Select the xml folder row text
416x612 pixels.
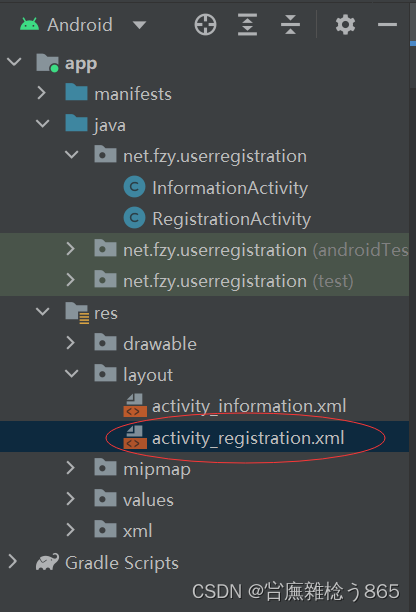[137, 531]
